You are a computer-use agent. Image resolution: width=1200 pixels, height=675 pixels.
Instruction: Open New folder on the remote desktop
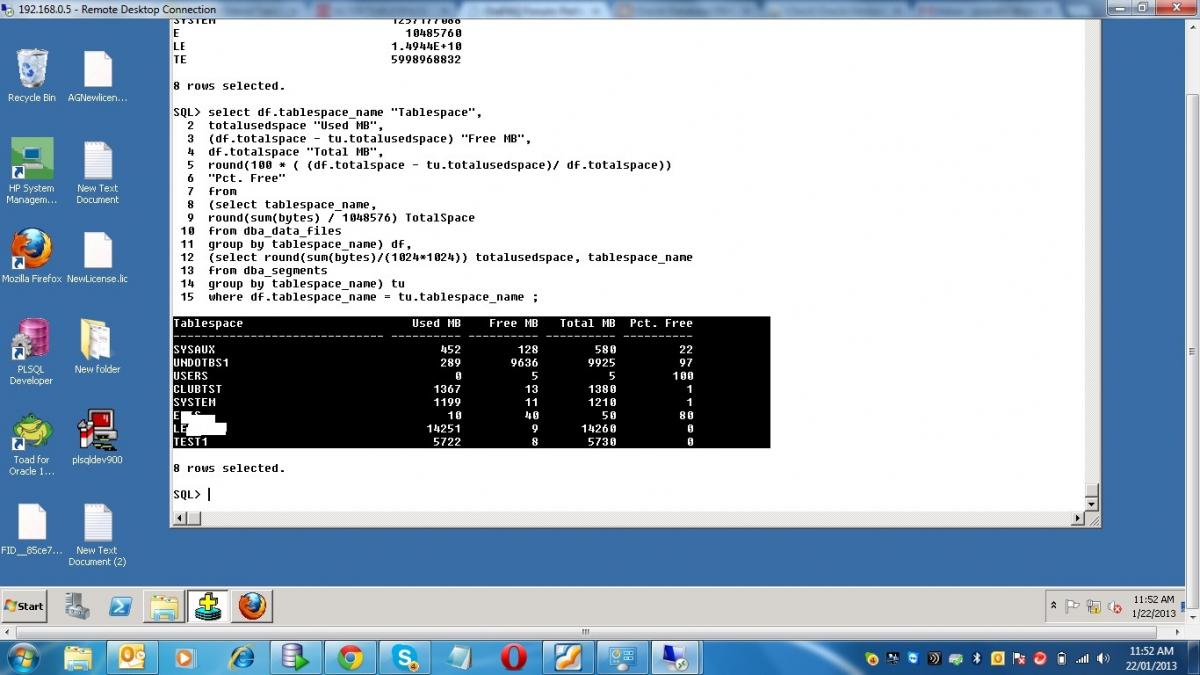[x=97, y=341]
